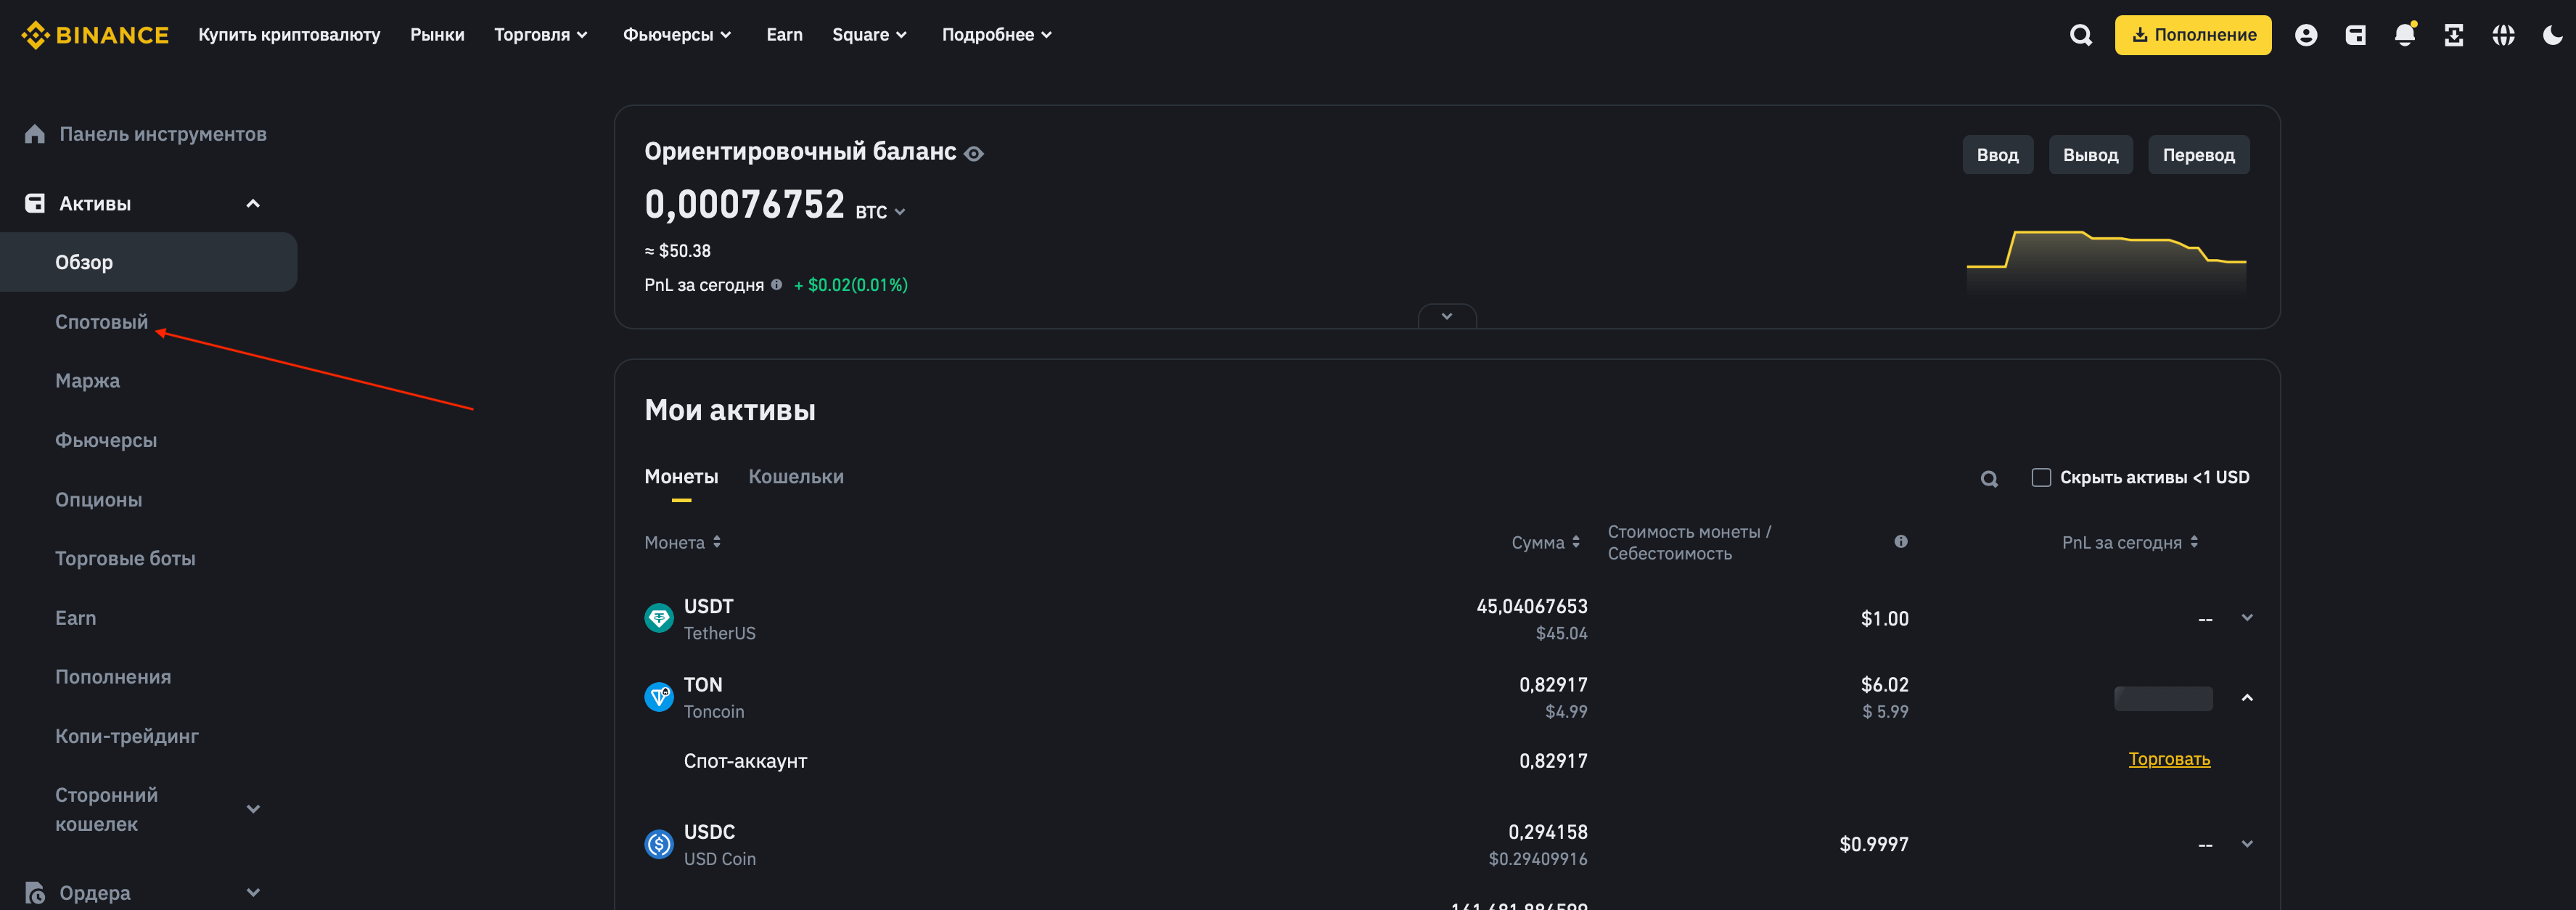Expand the balance card chevron
The height and width of the screenshot is (910, 2576).
[1447, 316]
